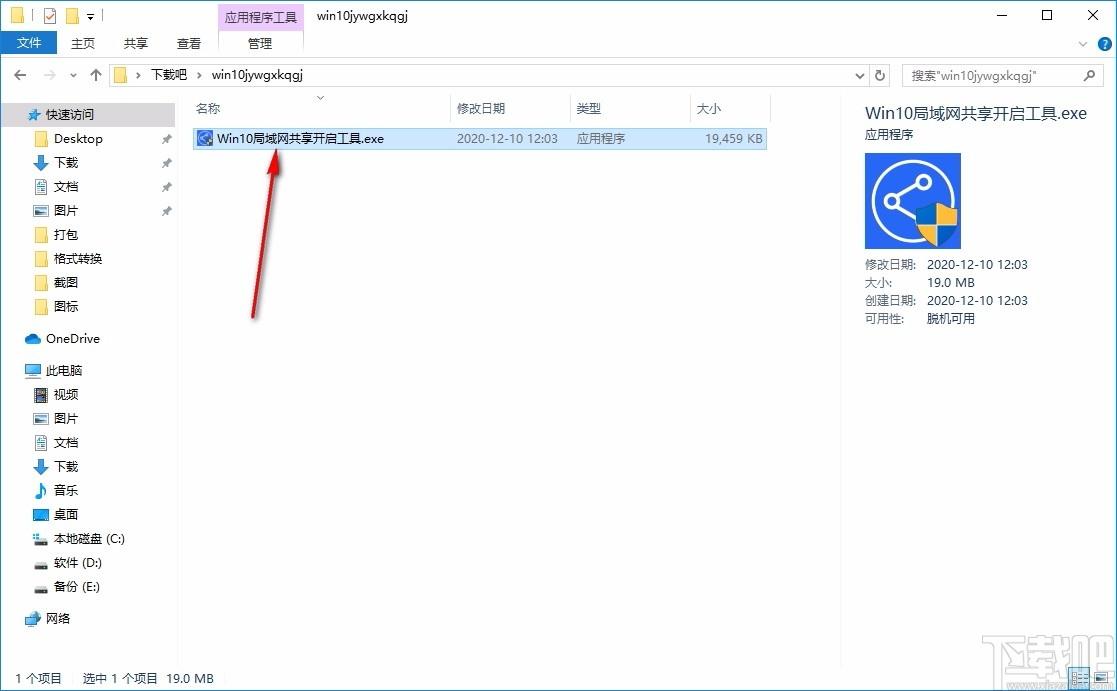Click the pin icon next to Desktop
Screen dimensions: 1117x691
click(166, 139)
